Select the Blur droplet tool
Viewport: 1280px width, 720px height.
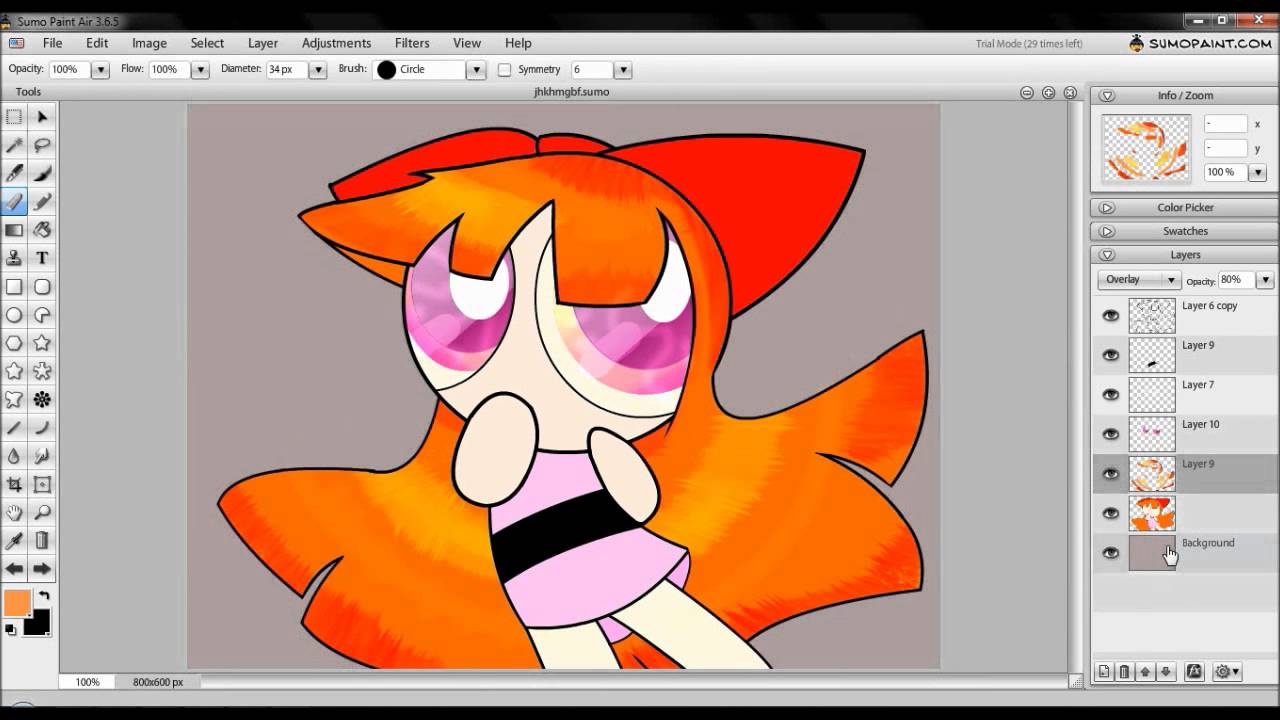click(x=14, y=456)
